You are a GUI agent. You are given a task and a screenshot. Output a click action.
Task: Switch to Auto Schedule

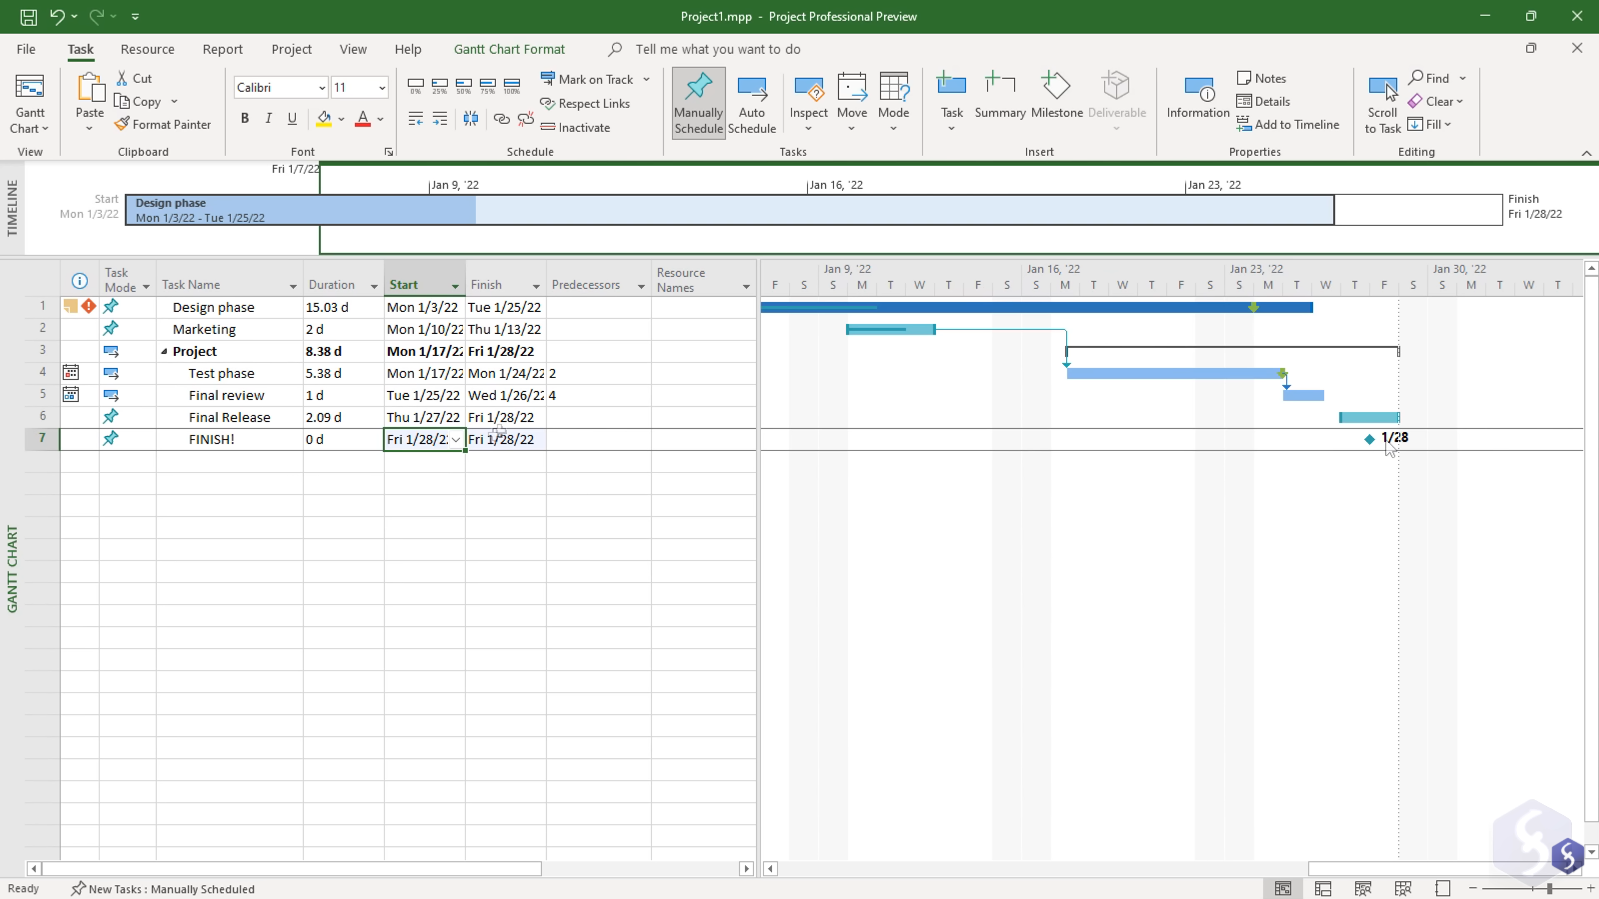point(752,103)
